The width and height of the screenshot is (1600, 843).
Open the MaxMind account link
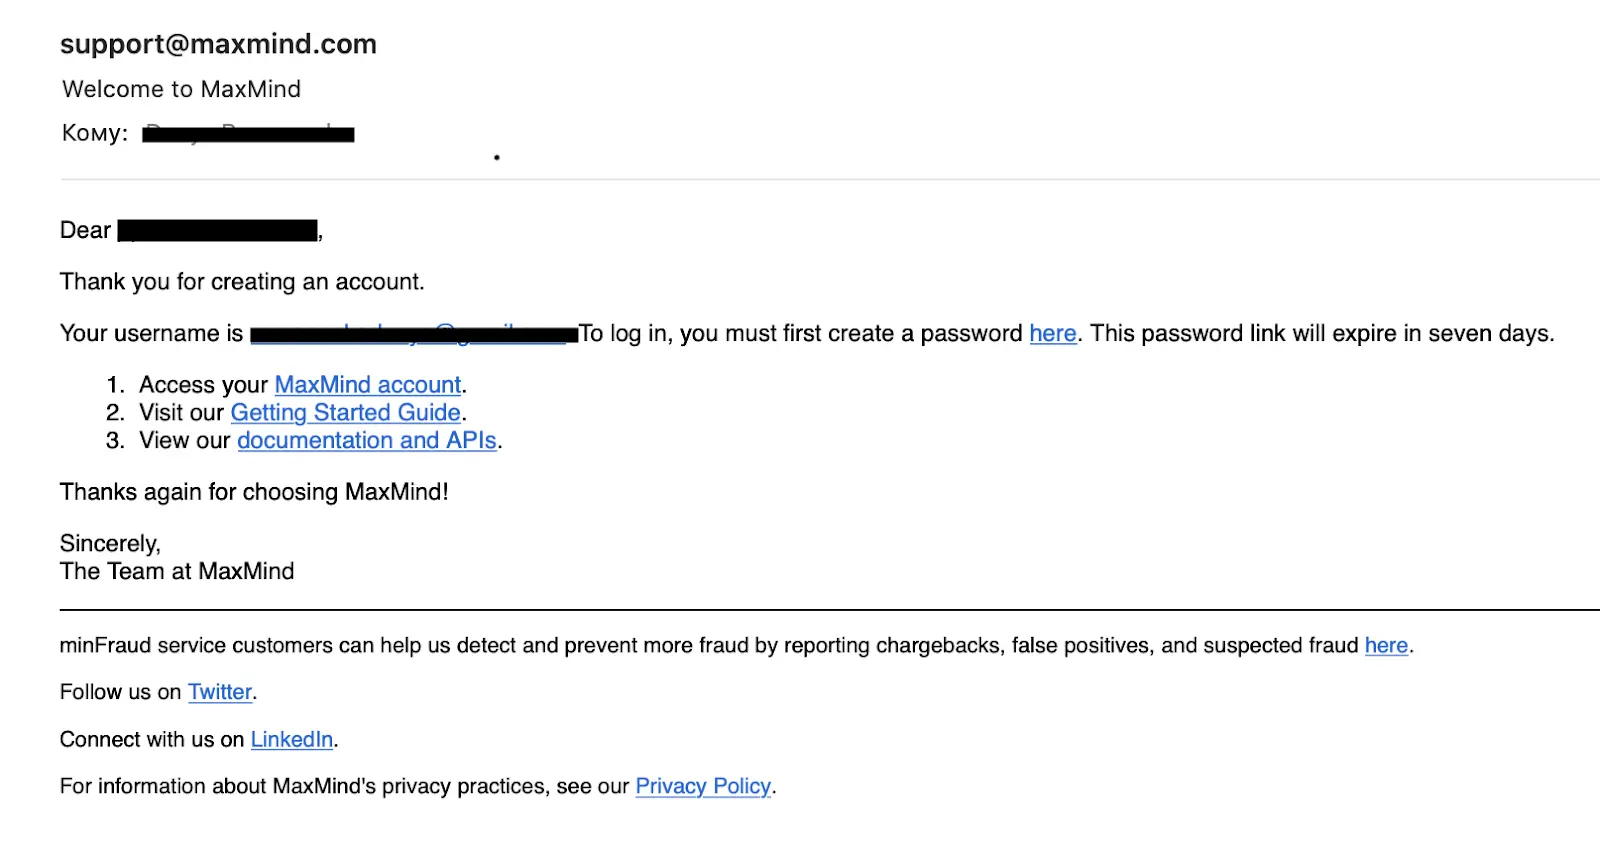(367, 385)
